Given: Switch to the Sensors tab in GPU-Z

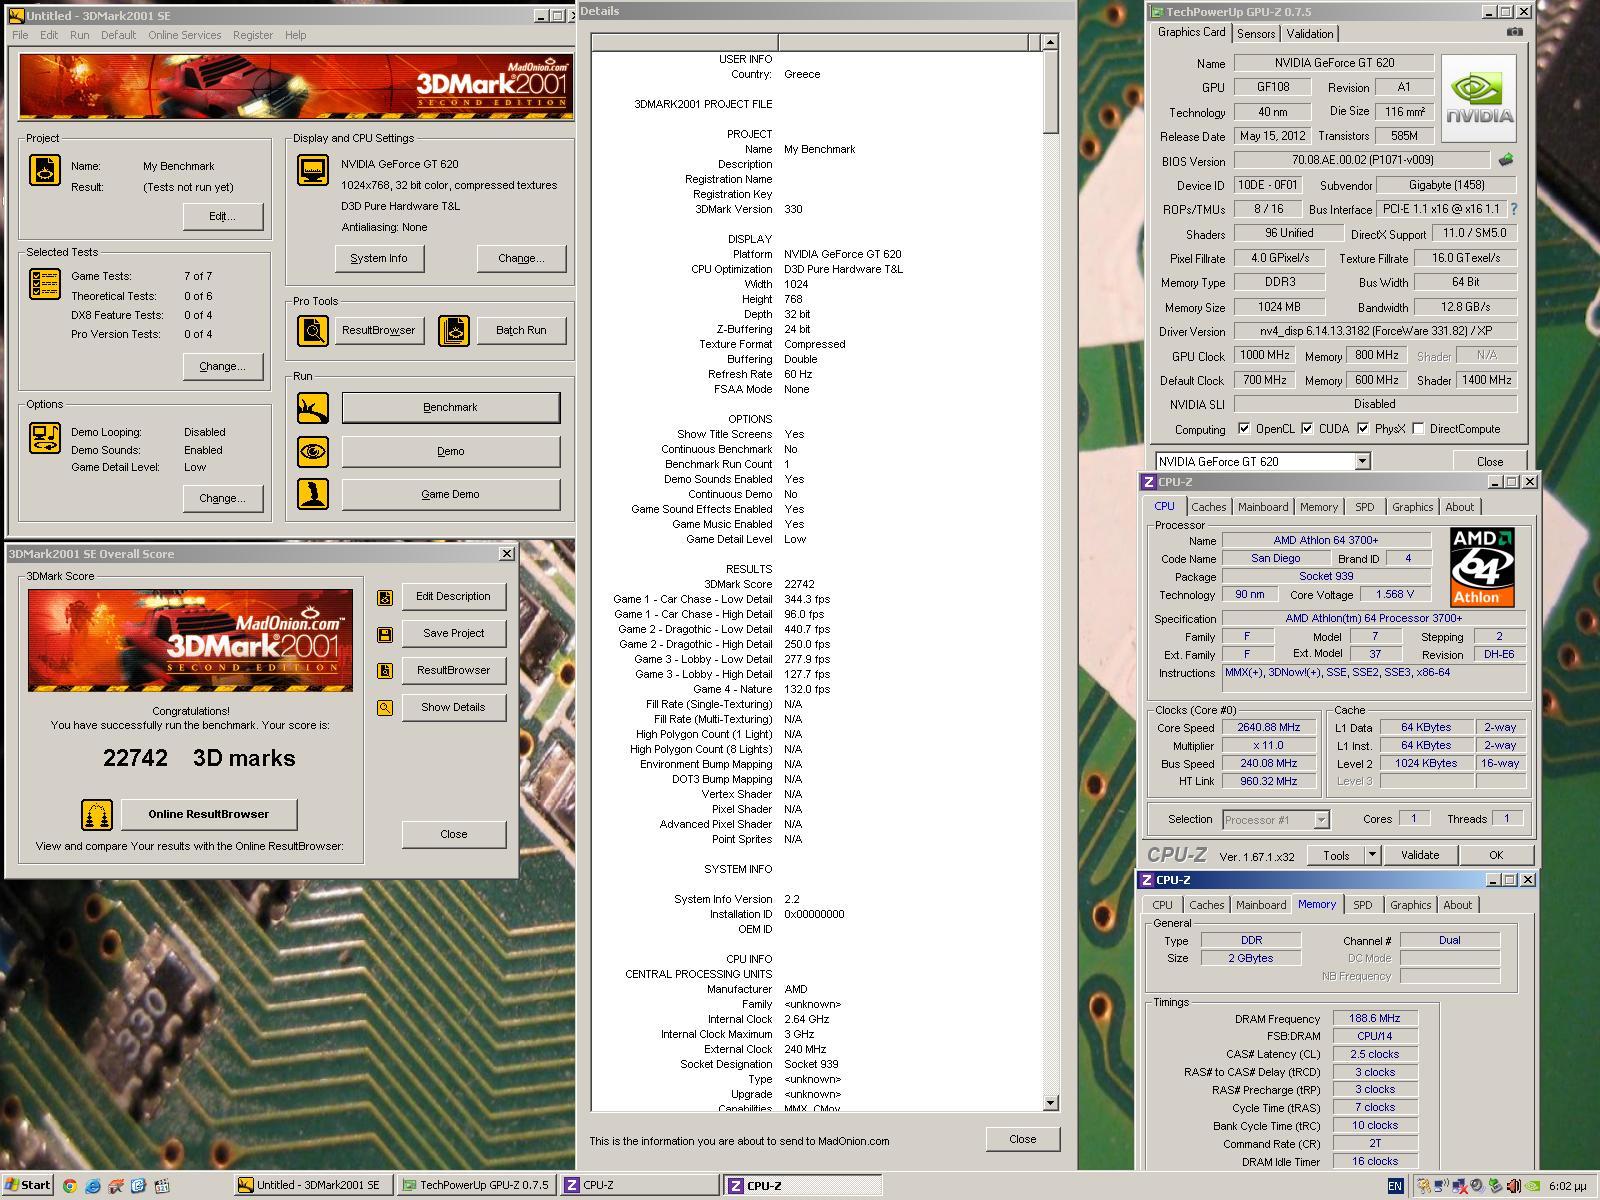Looking at the screenshot, I should (x=1256, y=34).
